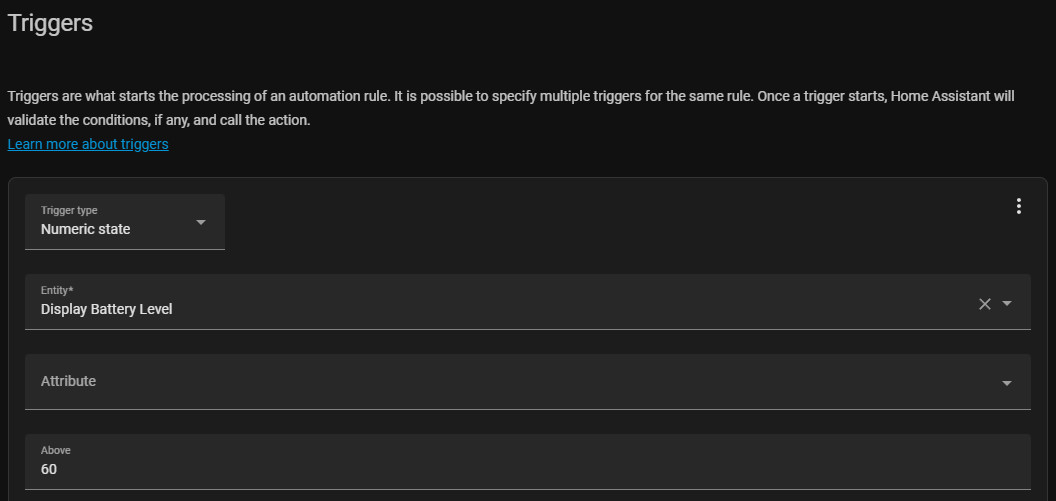Expand the Attribute dropdown arrow

(1007, 383)
